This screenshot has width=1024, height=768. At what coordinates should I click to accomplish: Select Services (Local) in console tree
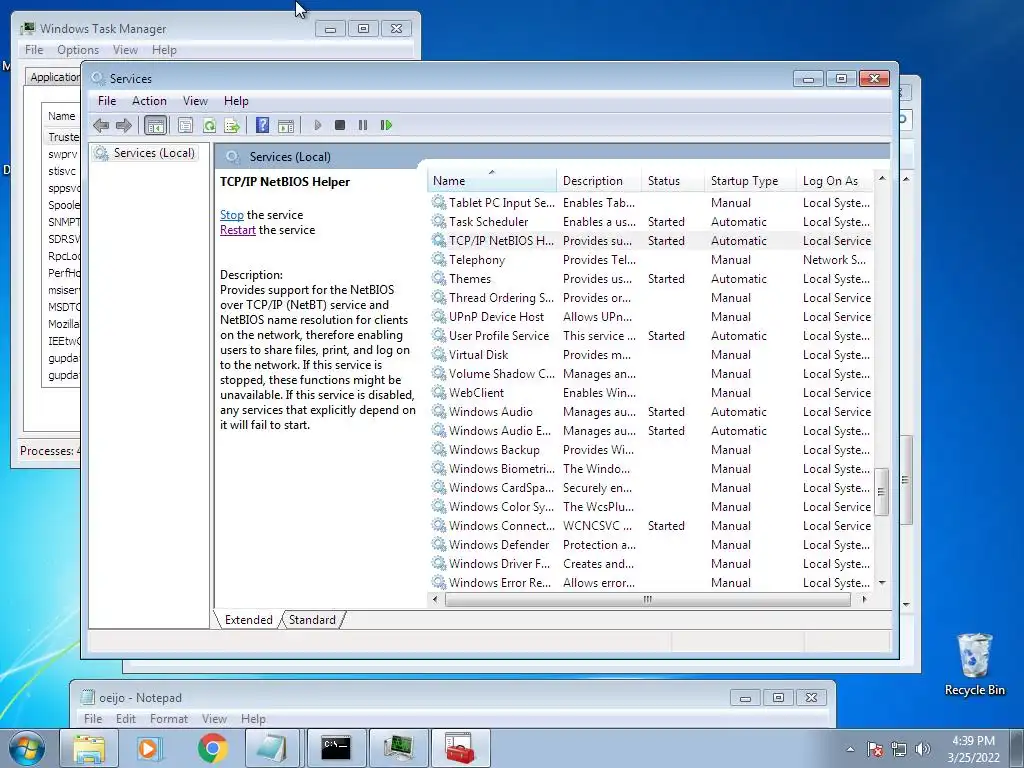click(154, 153)
